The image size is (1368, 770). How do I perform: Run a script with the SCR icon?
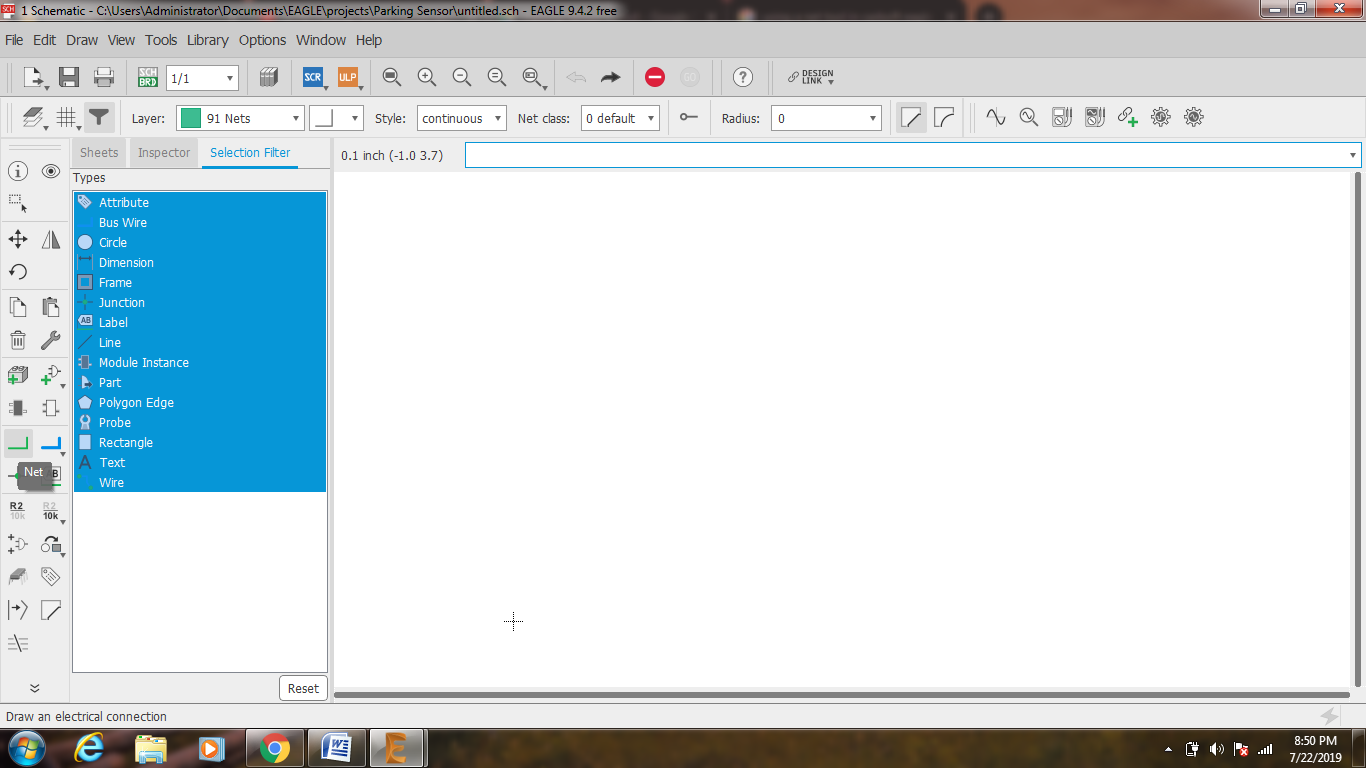[313, 77]
